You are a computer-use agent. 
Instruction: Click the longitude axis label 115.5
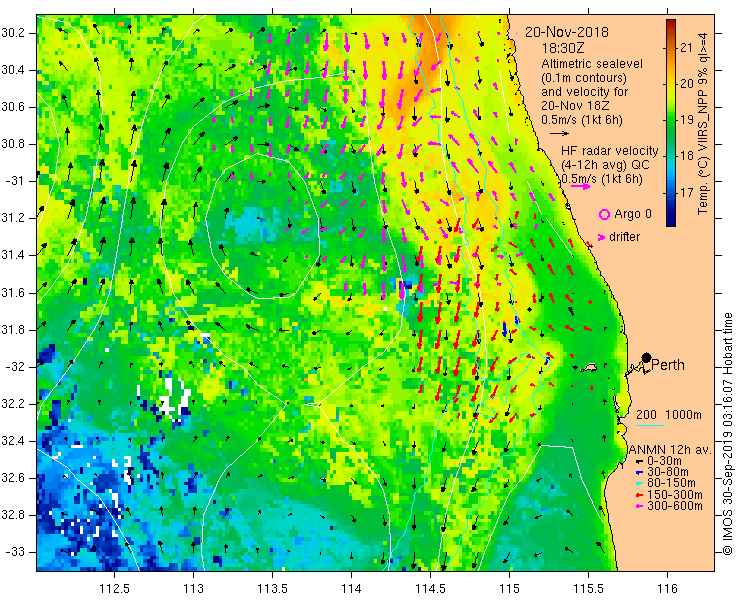588,589
